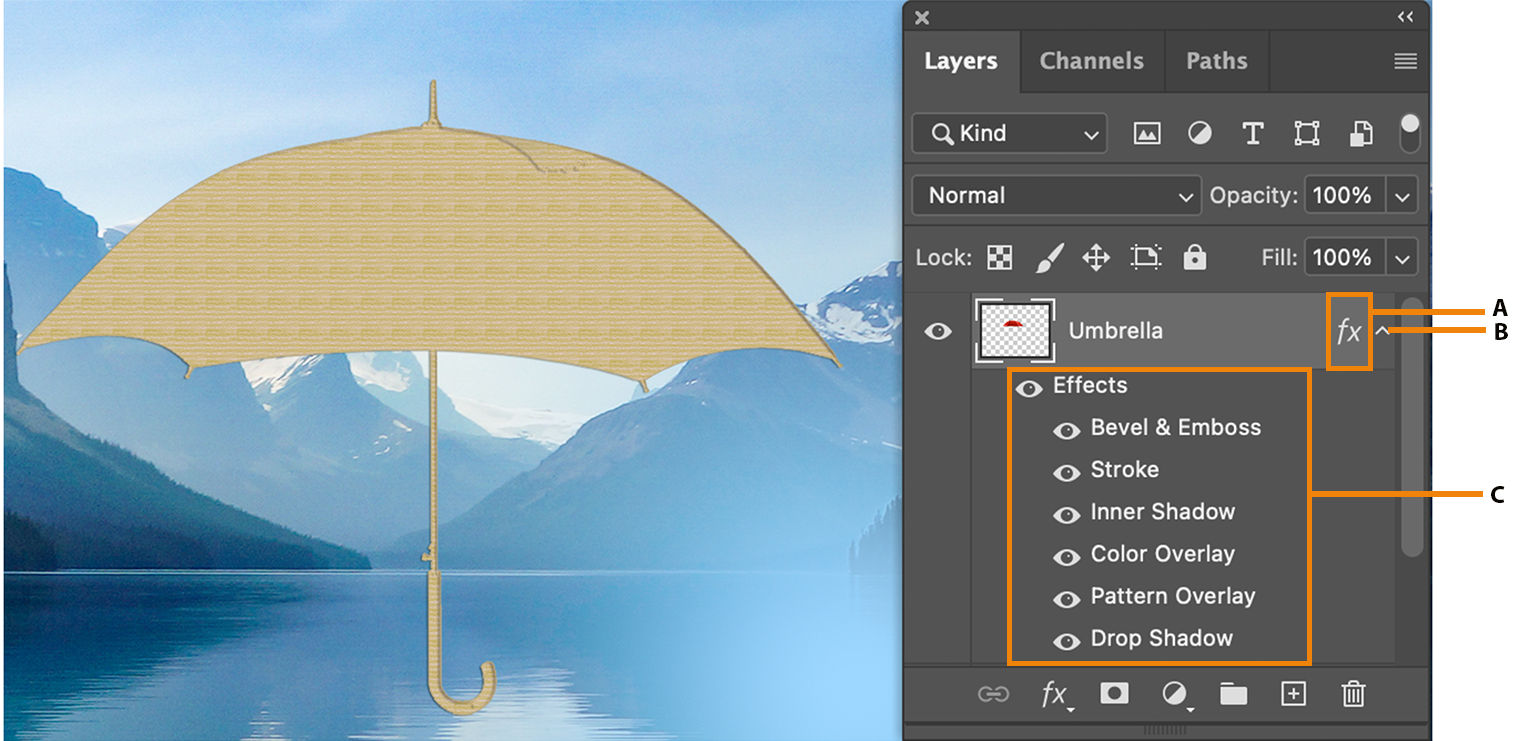This screenshot has width=1515, height=741.
Task: Toggle visibility of Bevel & Emboss effect
Action: tap(1067, 431)
